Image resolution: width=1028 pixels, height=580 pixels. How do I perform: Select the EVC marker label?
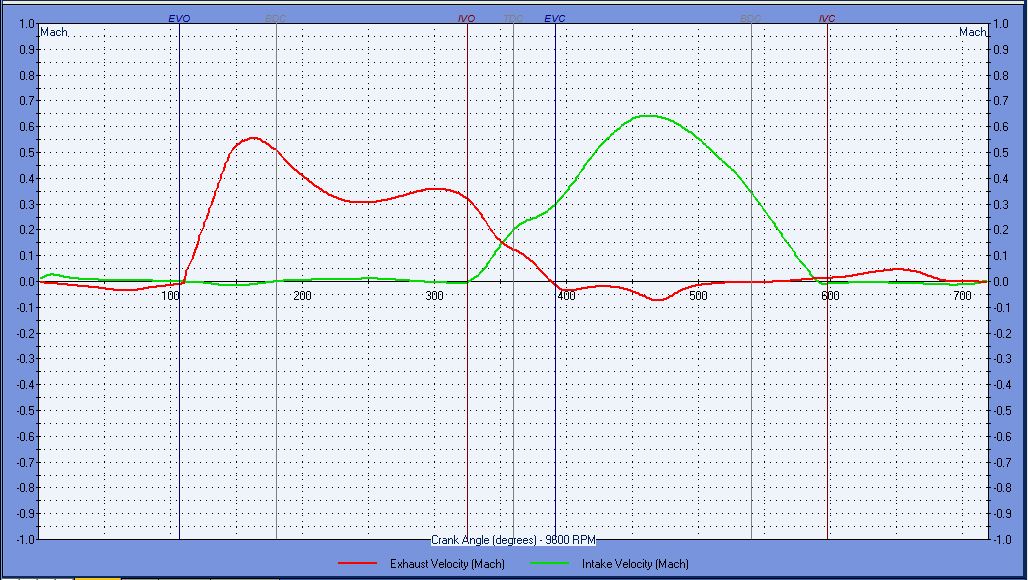(x=554, y=19)
